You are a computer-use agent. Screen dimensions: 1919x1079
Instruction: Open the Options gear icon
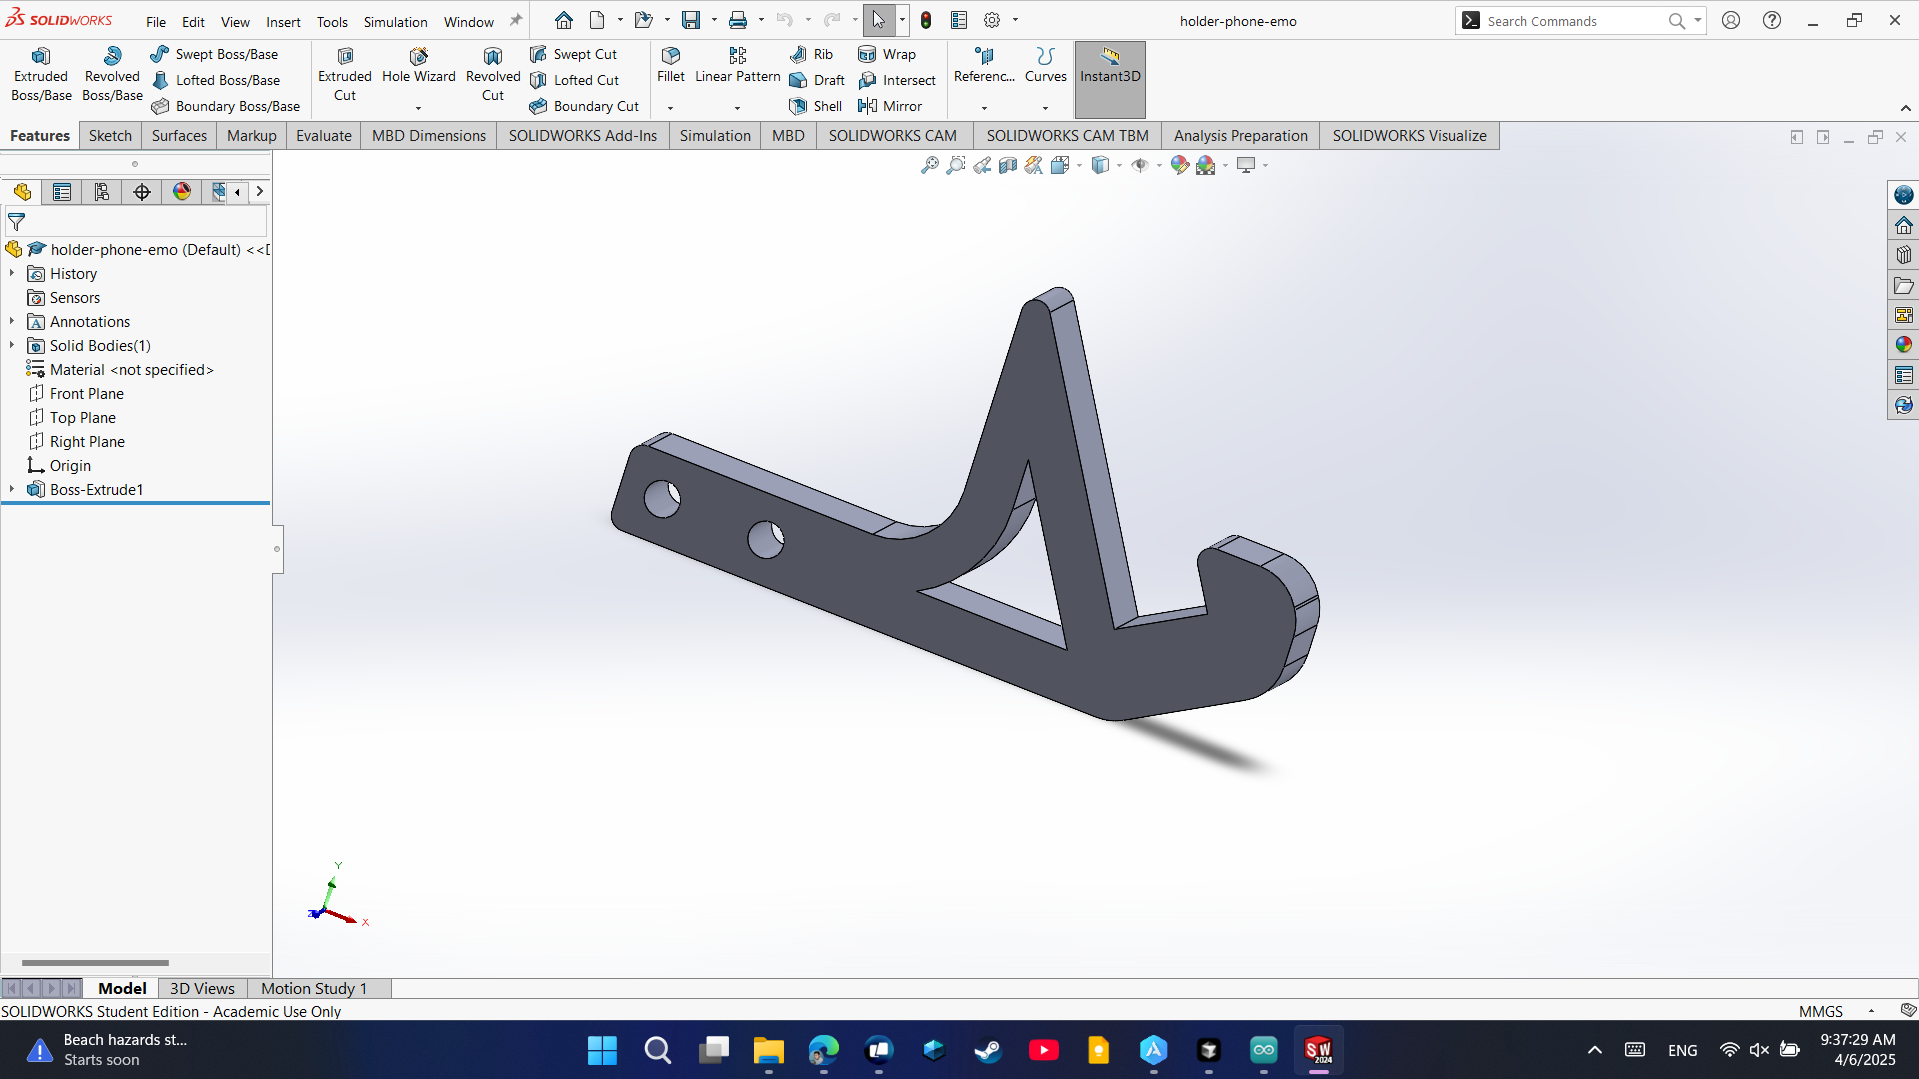[x=992, y=20]
